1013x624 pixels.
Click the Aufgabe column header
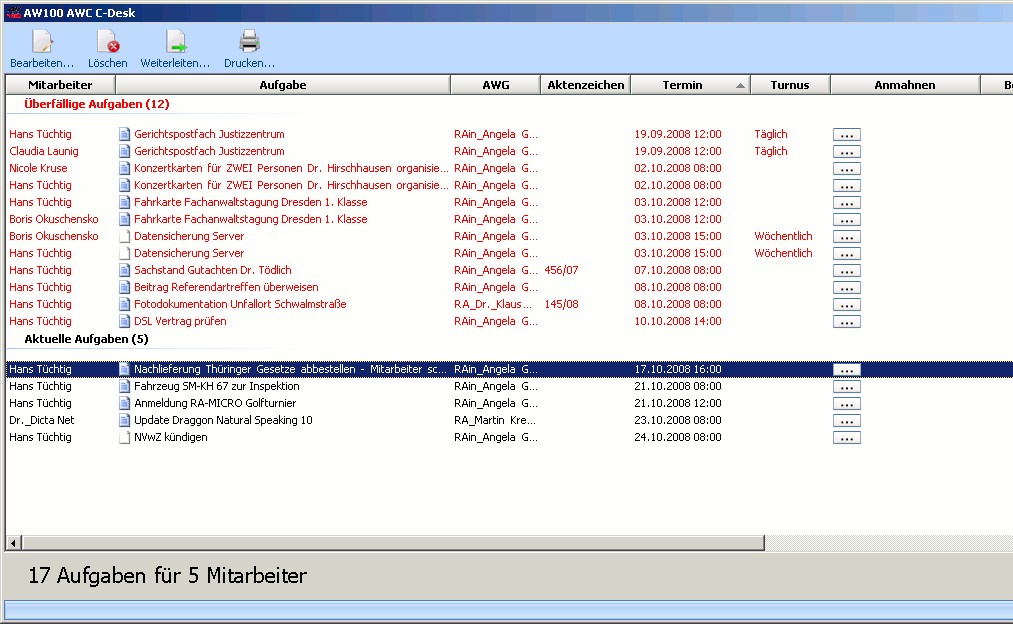(x=283, y=85)
